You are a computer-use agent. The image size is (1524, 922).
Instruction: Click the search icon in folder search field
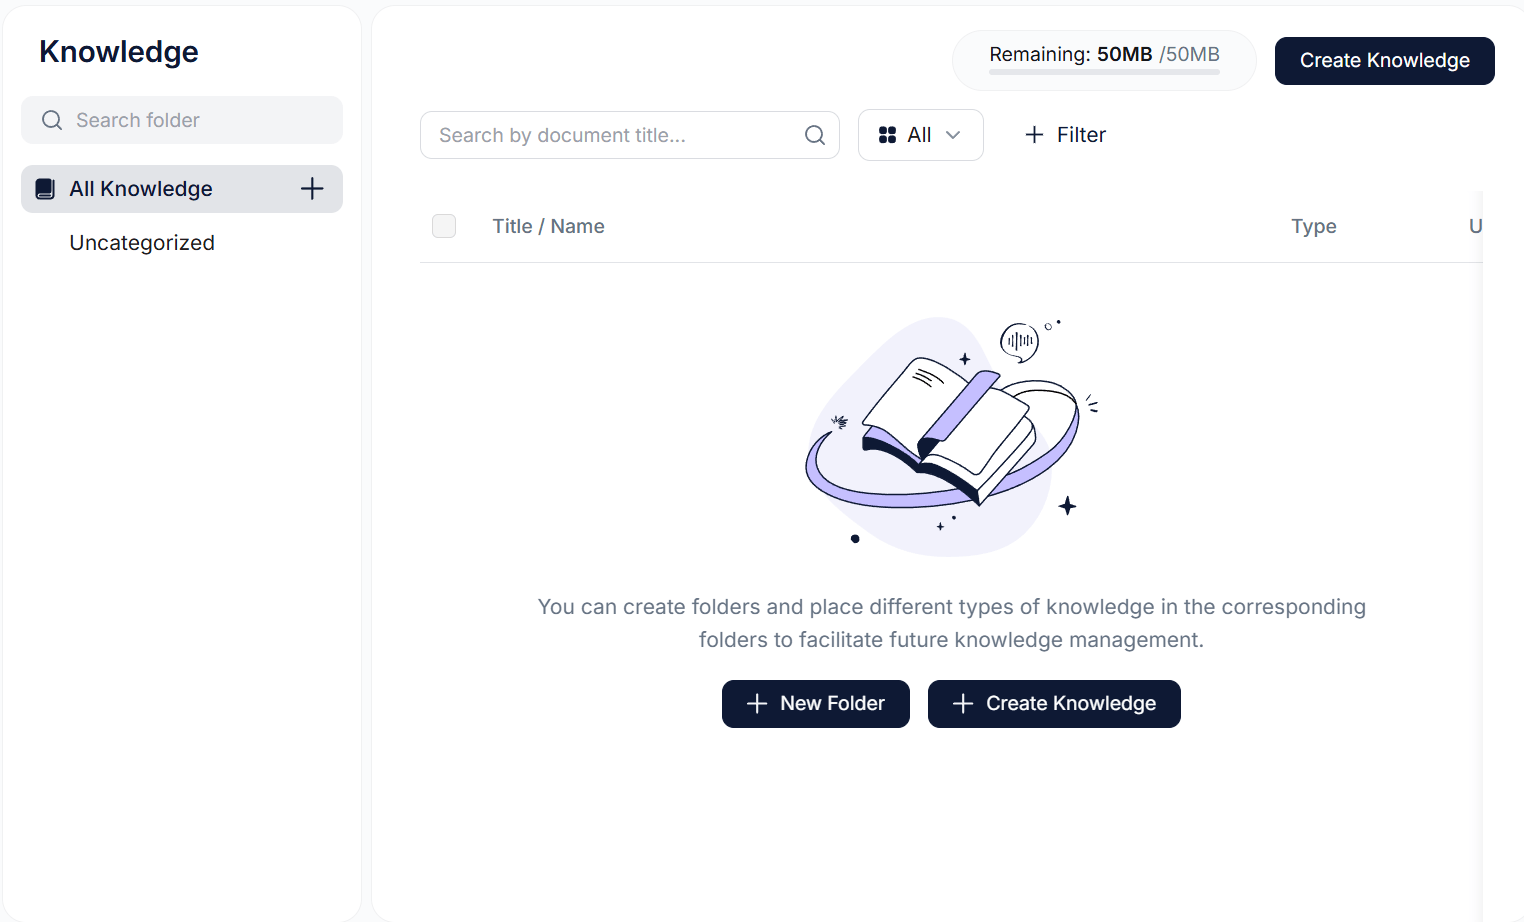coord(52,119)
